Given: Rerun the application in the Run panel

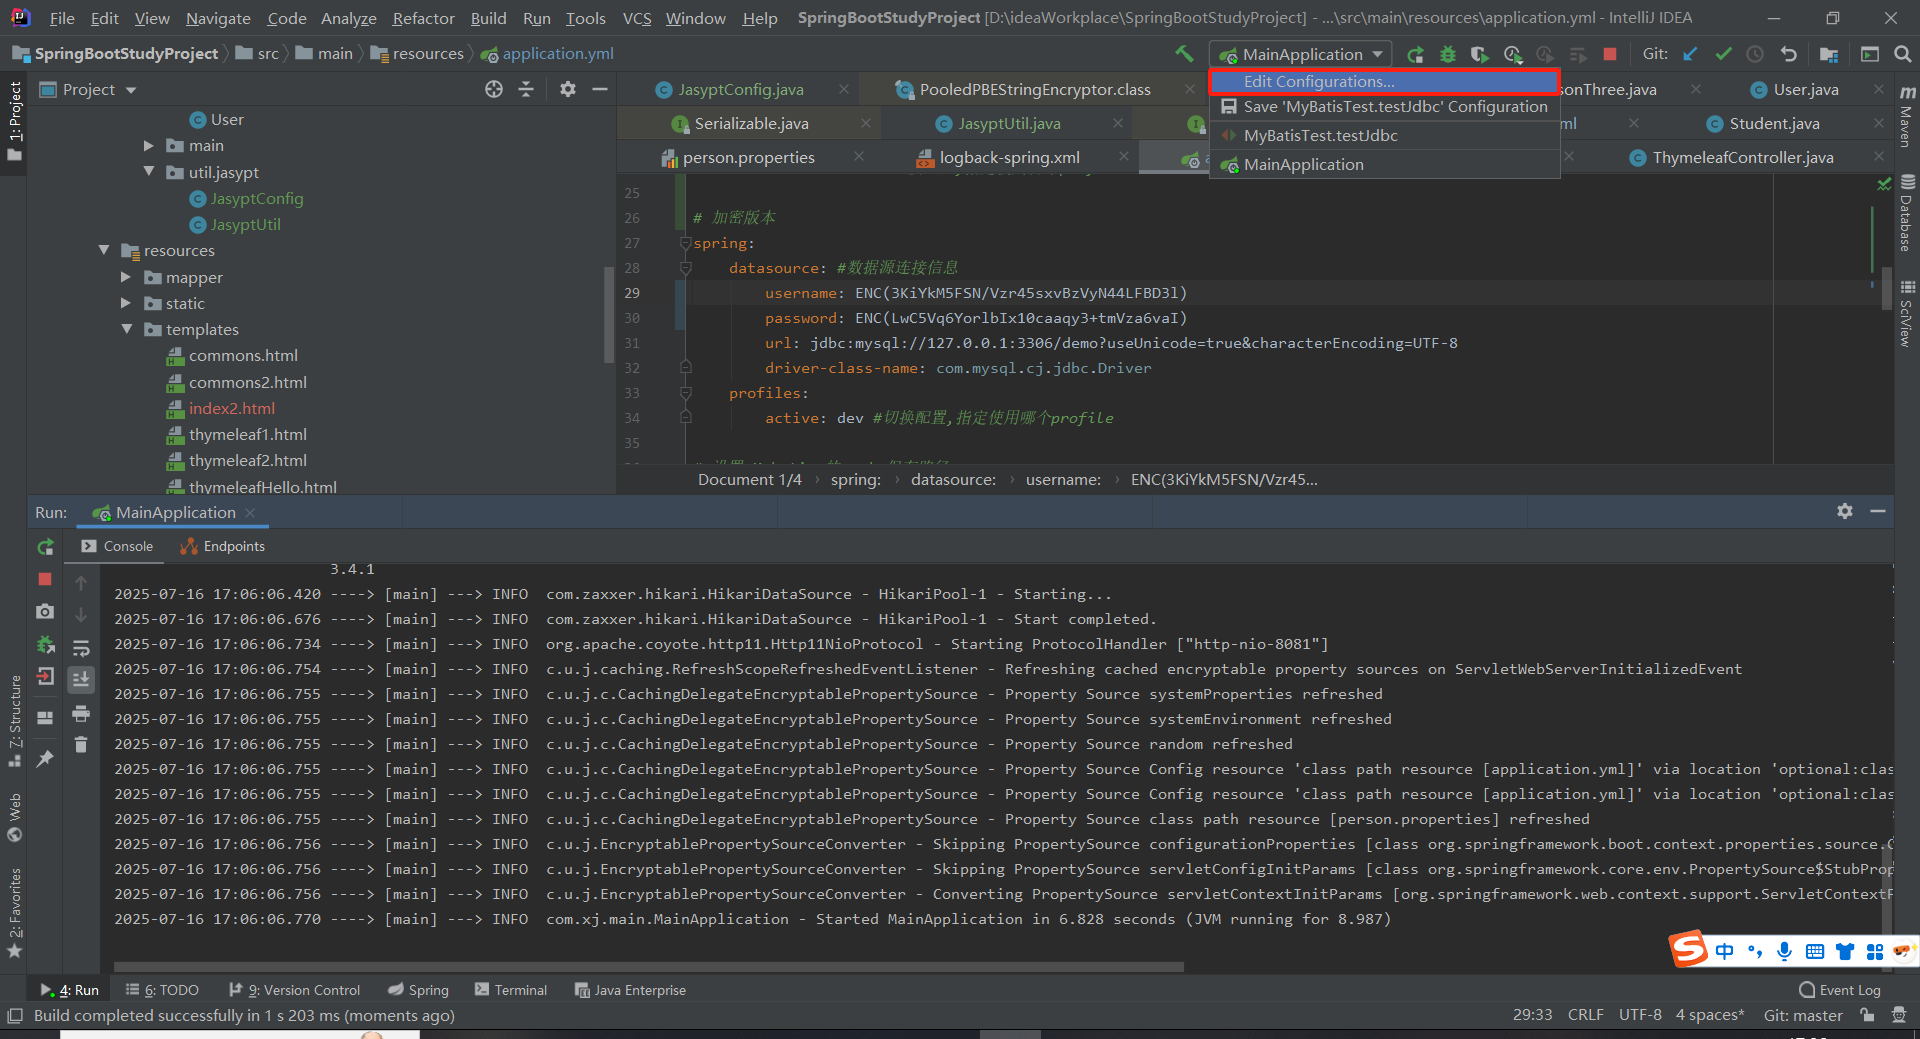Looking at the screenshot, I should pyautogui.click(x=45, y=547).
